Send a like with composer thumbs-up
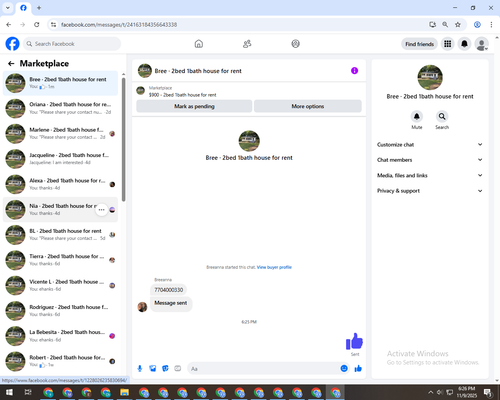Viewport: 500px width, 400px height. [358, 368]
